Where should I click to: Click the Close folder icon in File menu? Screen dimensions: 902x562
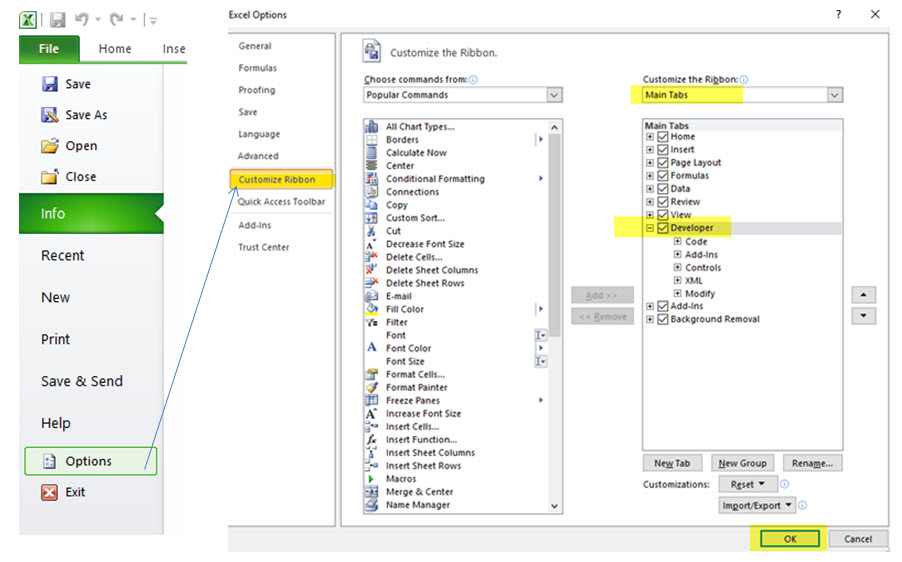[x=50, y=177]
